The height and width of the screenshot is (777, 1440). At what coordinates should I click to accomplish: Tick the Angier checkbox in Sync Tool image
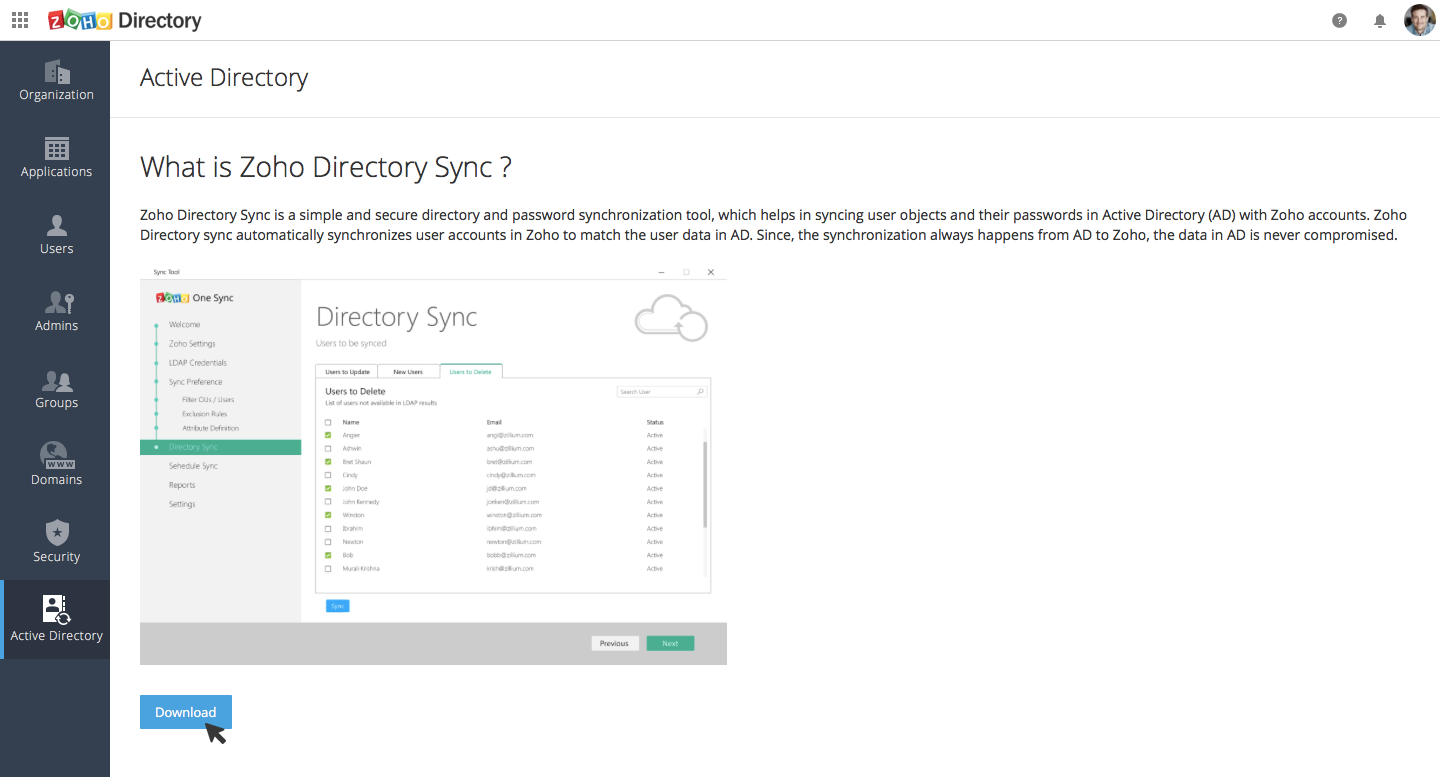pos(328,435)
